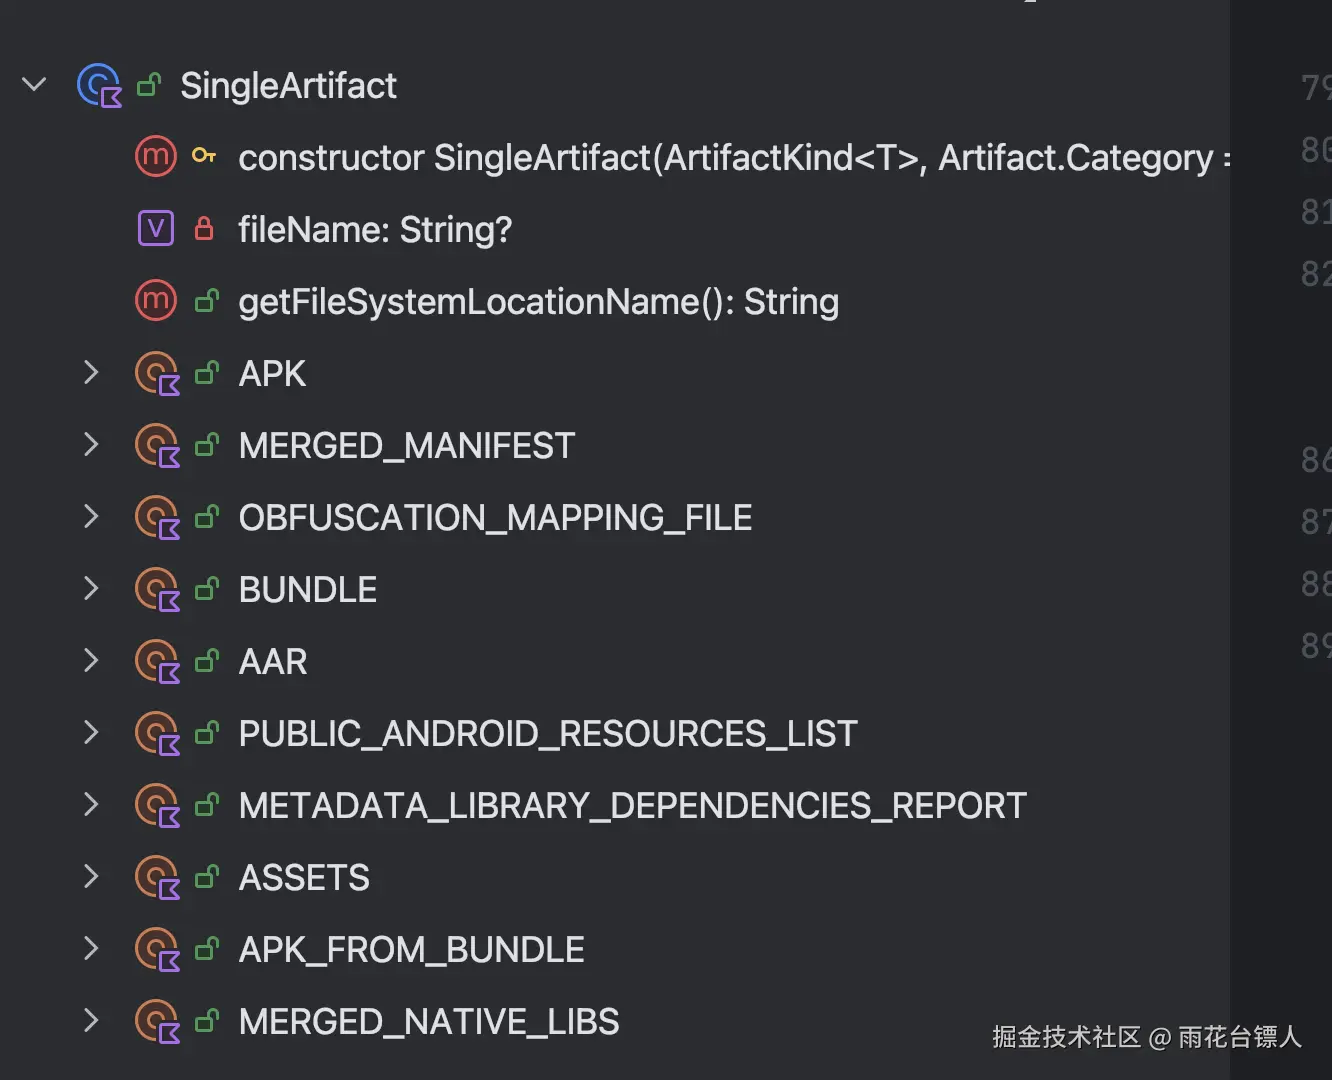Screen dimensions: 1332x1080
Task: Click the MERGED_NATIVE_LIBS object icon
Action: (157, 1022)
